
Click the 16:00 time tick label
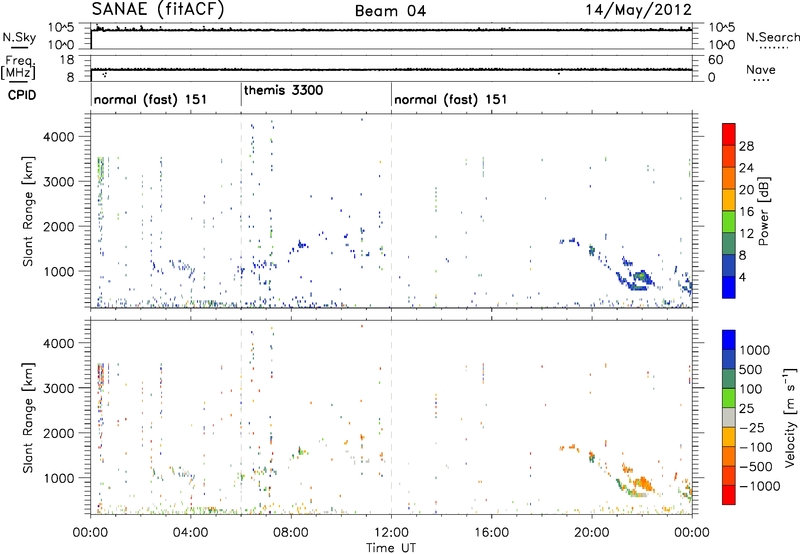491,533
